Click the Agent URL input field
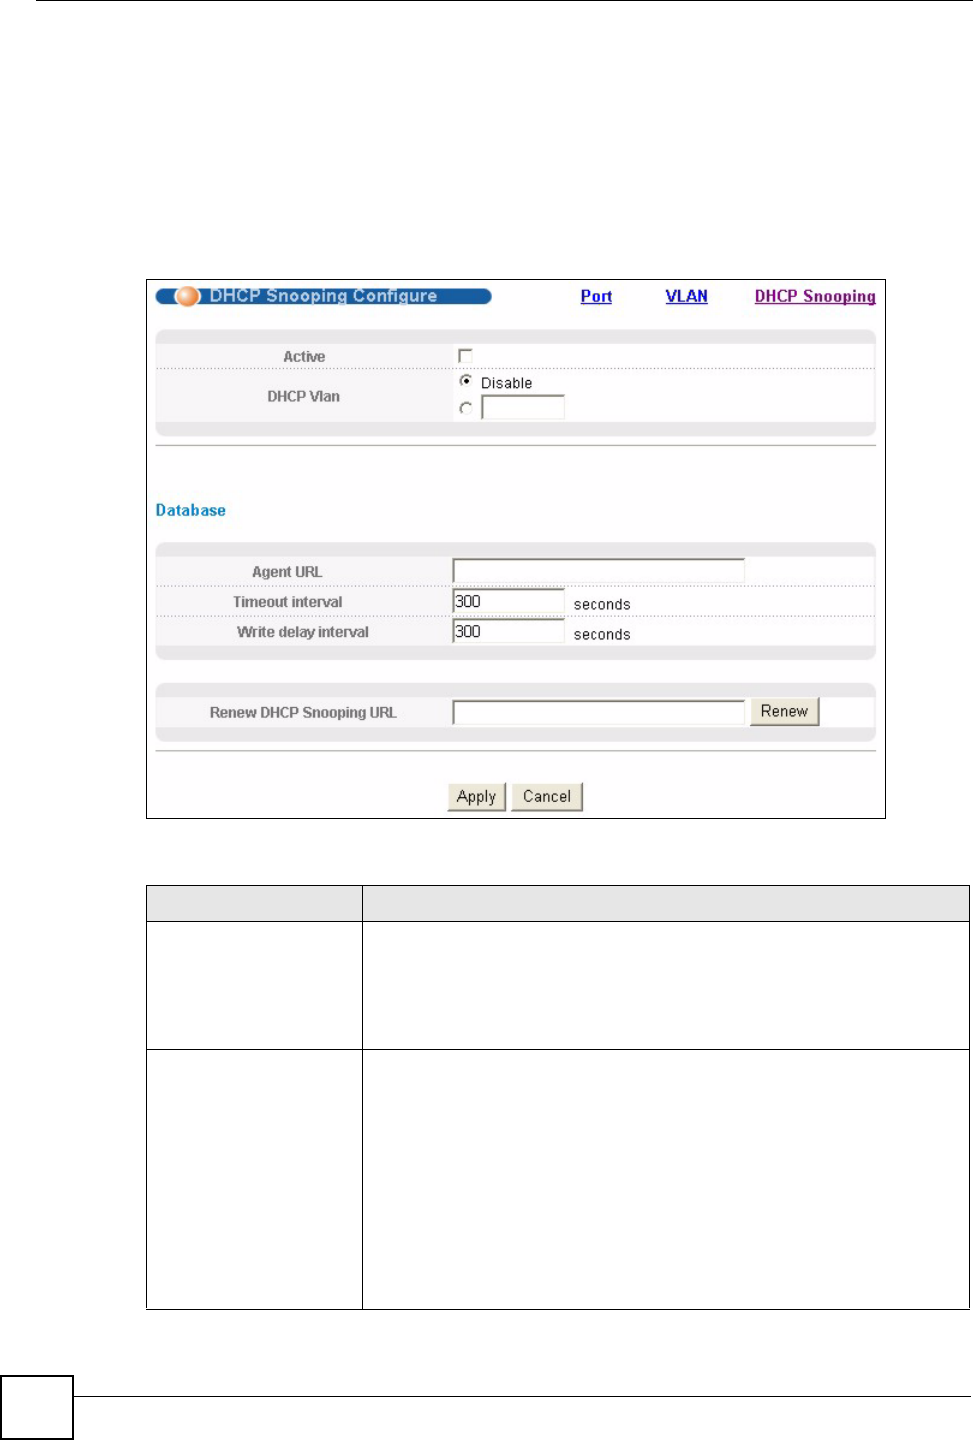 599,571
